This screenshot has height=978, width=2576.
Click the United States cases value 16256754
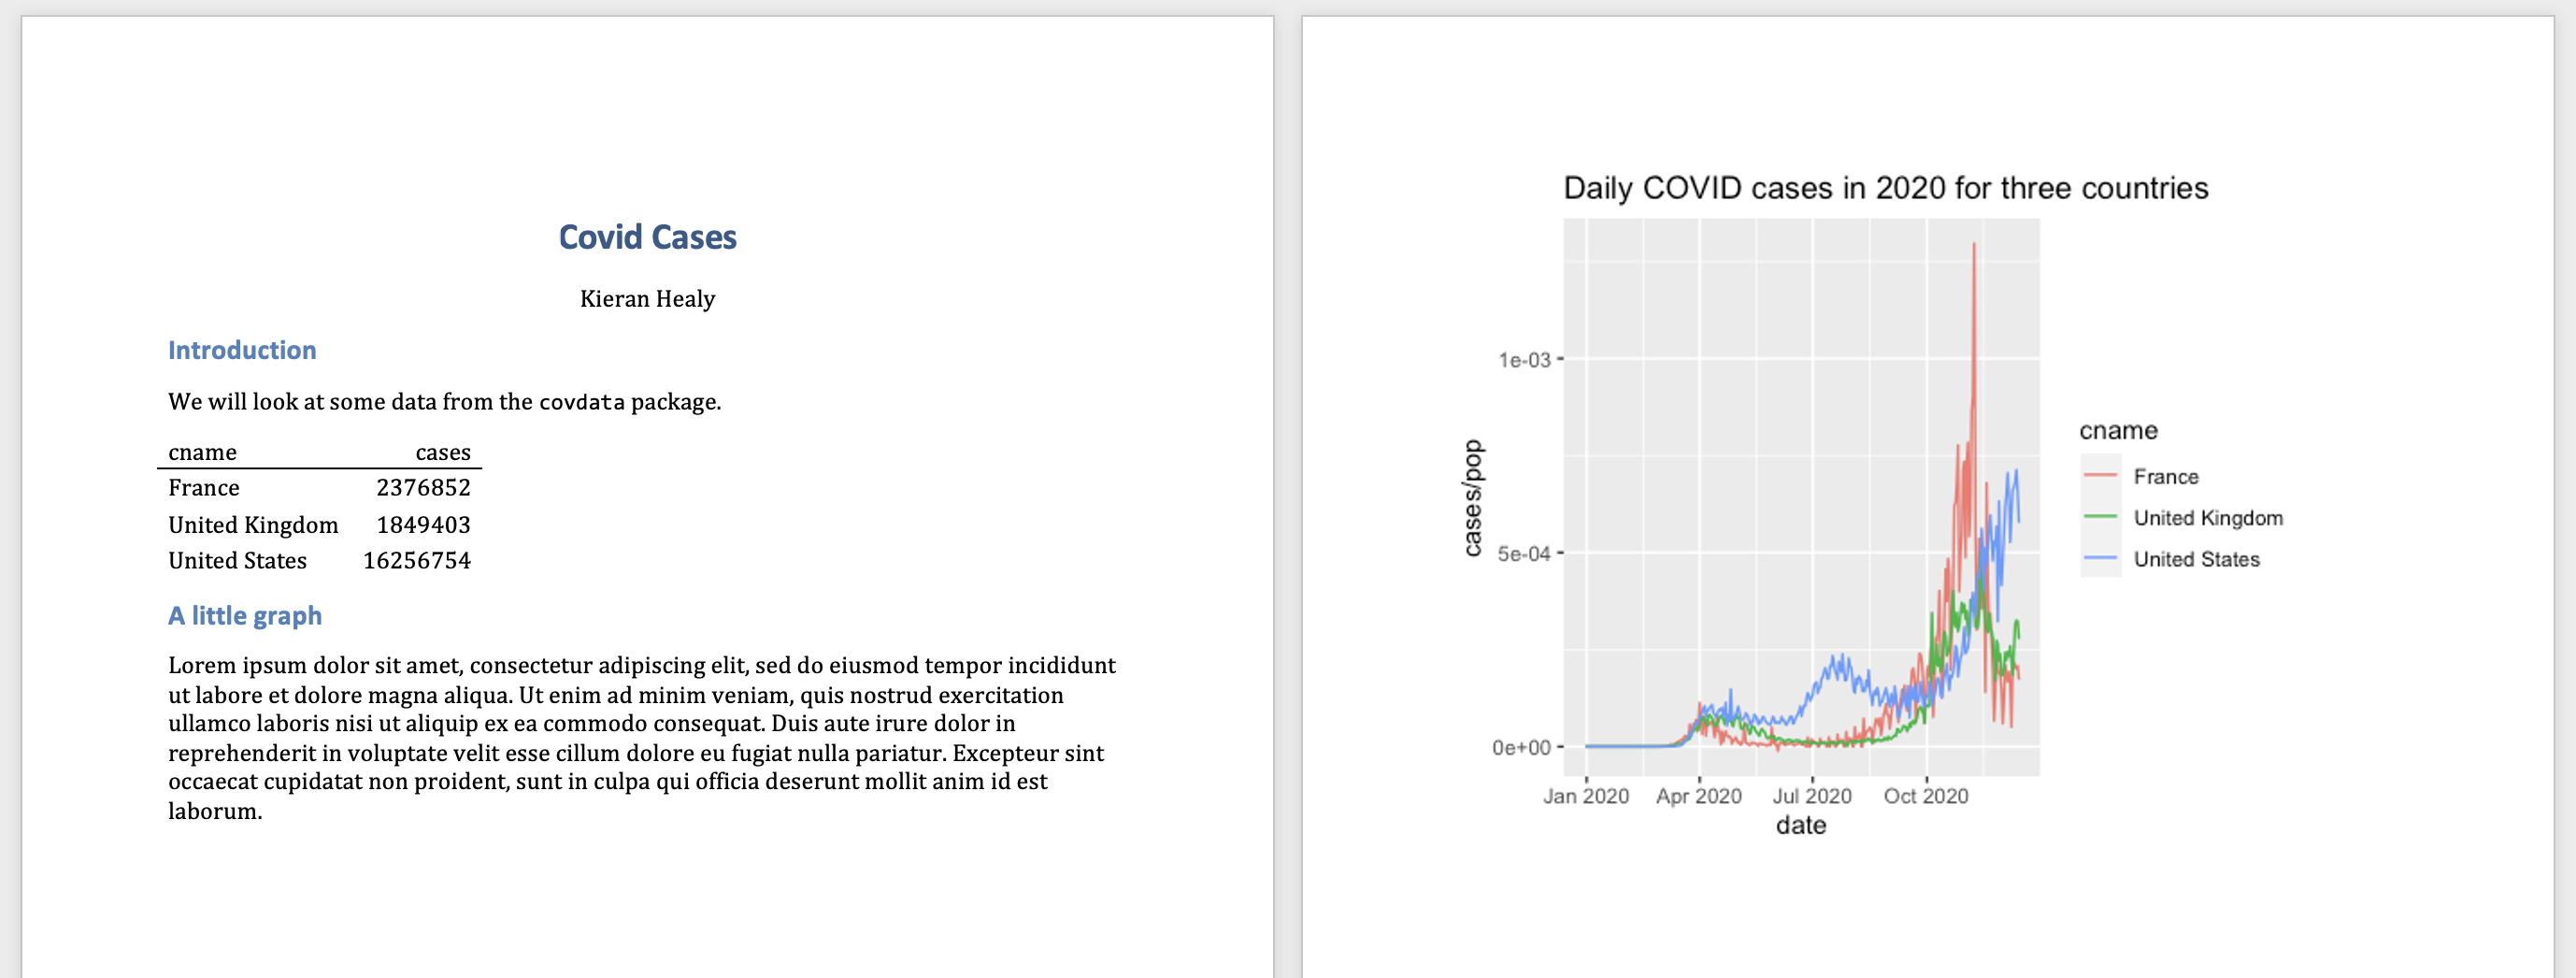pos(416,561)
